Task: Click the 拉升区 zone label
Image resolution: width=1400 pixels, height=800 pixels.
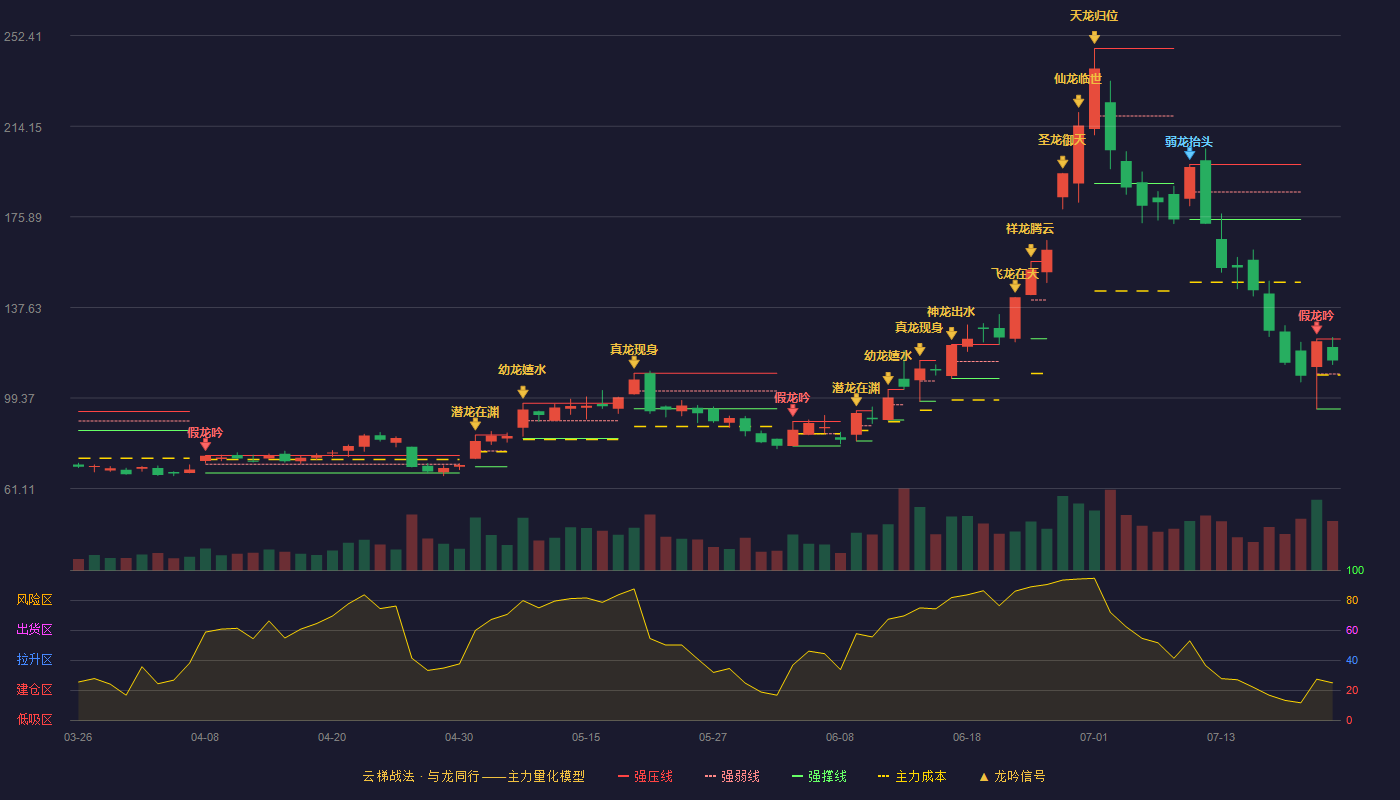Action: tap(34, 660)
